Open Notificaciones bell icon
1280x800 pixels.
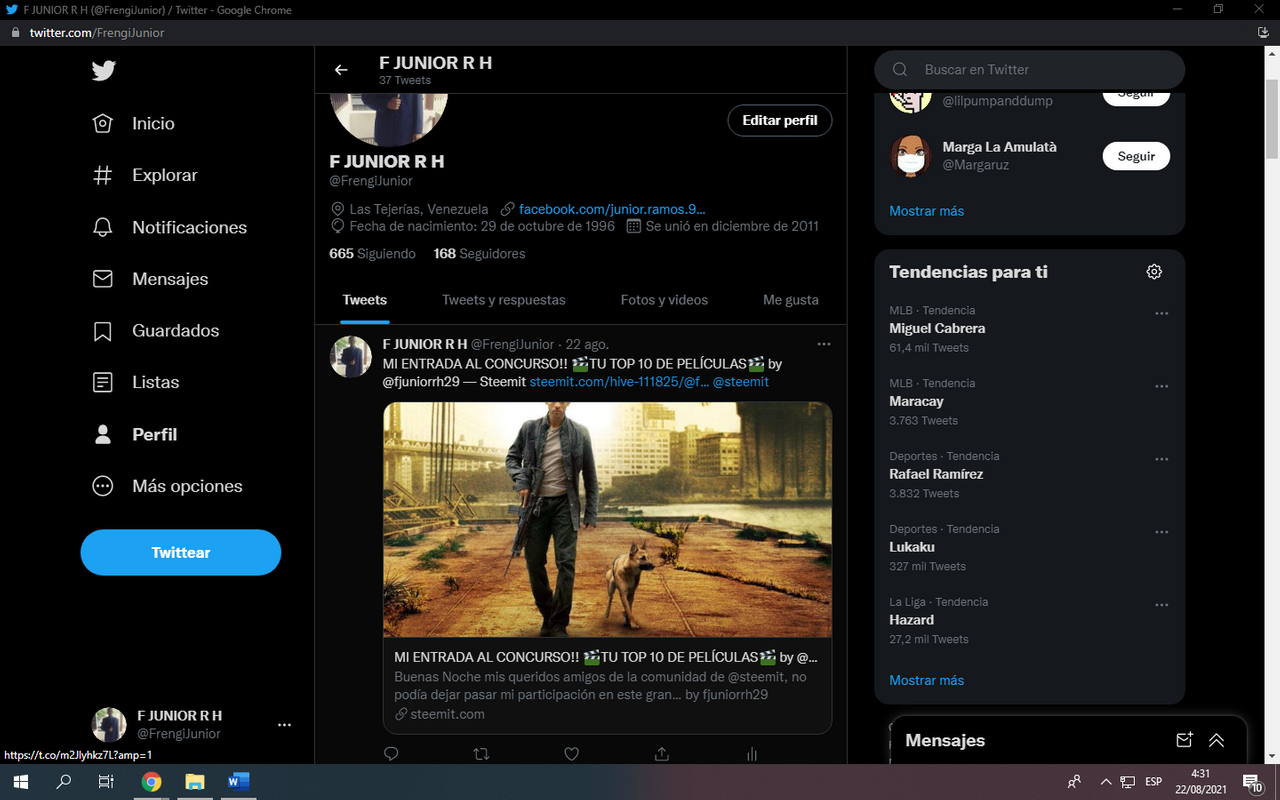click(x=102, y=227)
